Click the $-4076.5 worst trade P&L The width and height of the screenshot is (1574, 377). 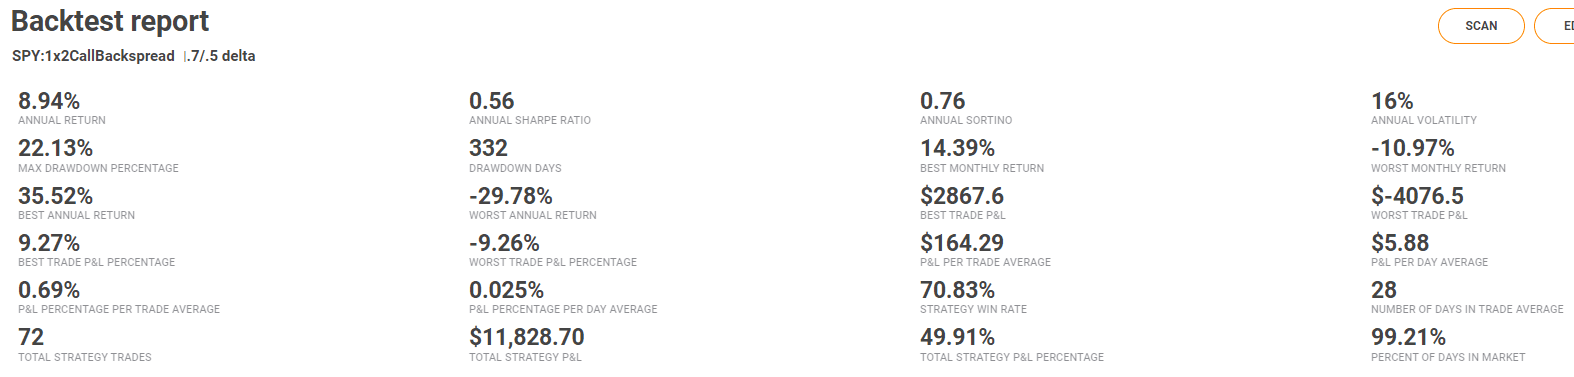[1417, 196]
